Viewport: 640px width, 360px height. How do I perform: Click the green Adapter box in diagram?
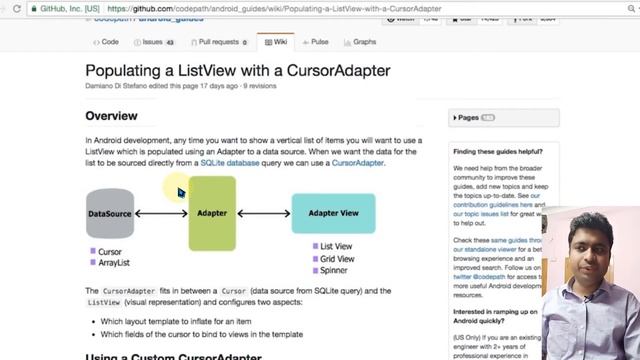[x=212, y=213]
